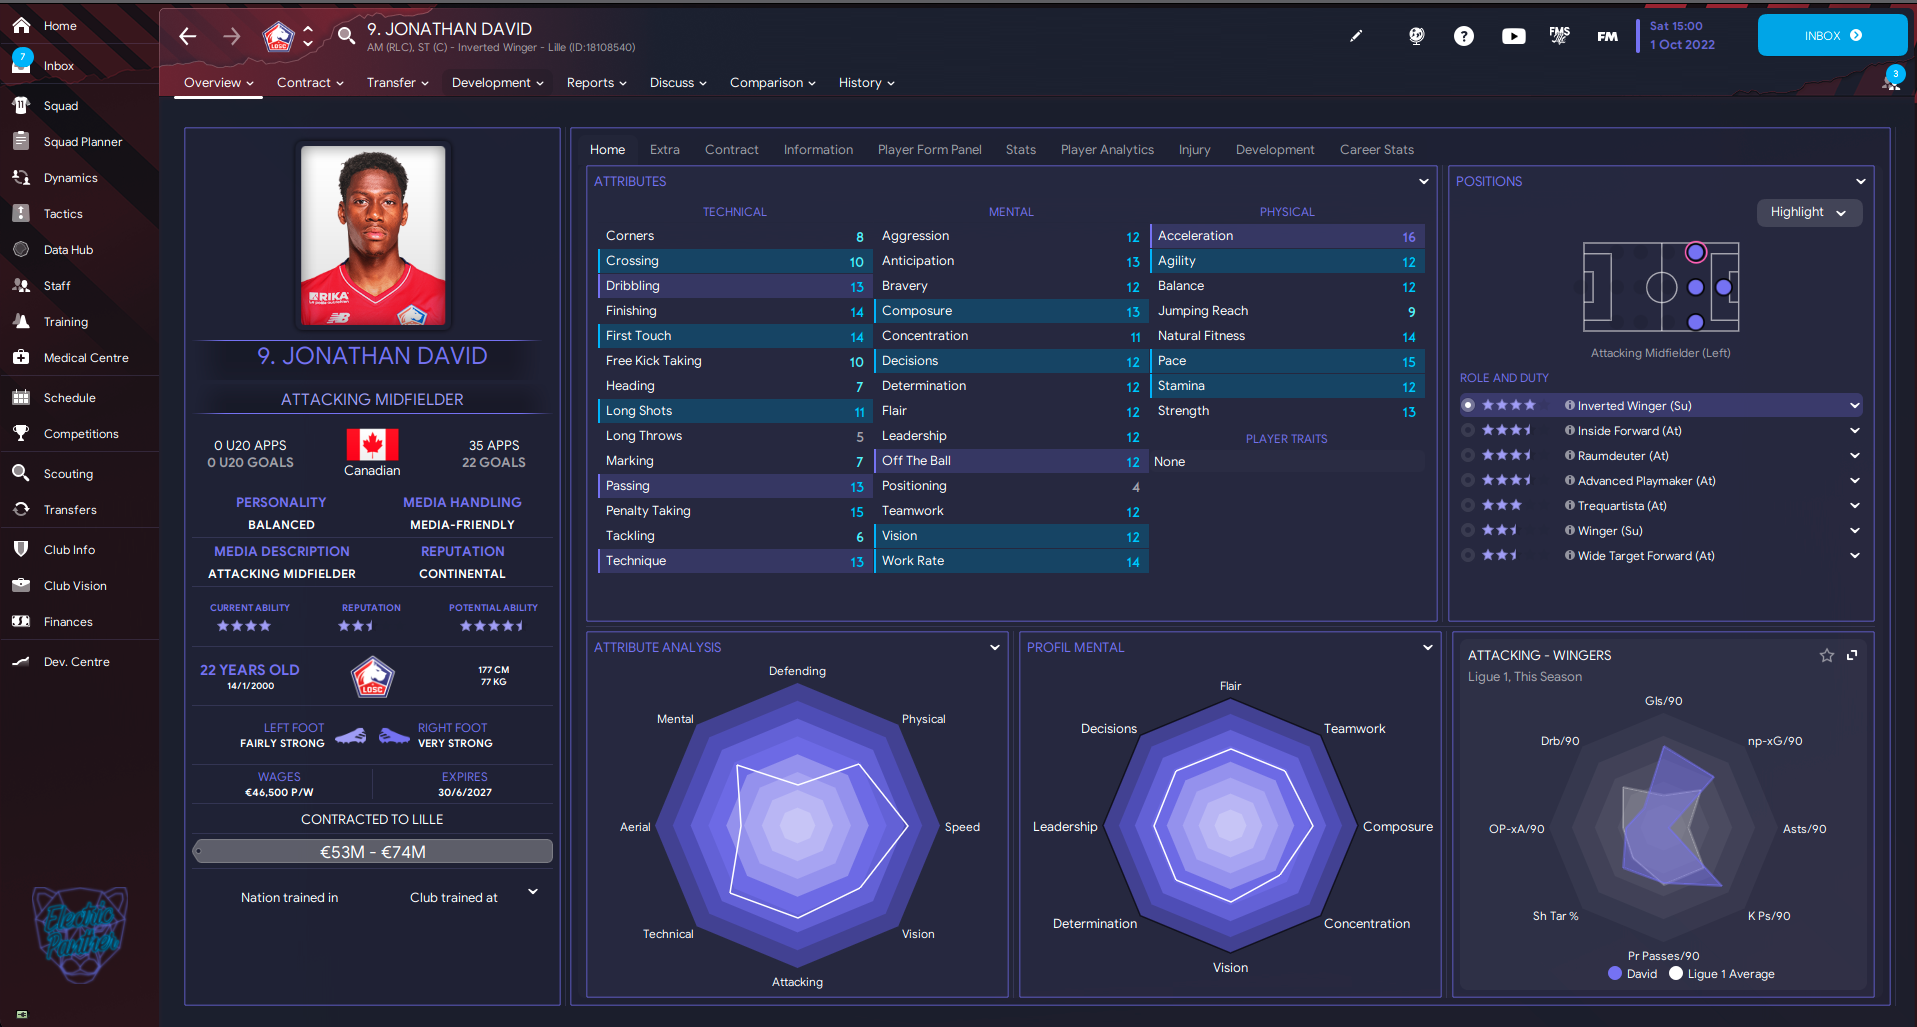Screen dimensions: 1917x1027
Task: Open the History menu
Action: (x=866, y=82)
